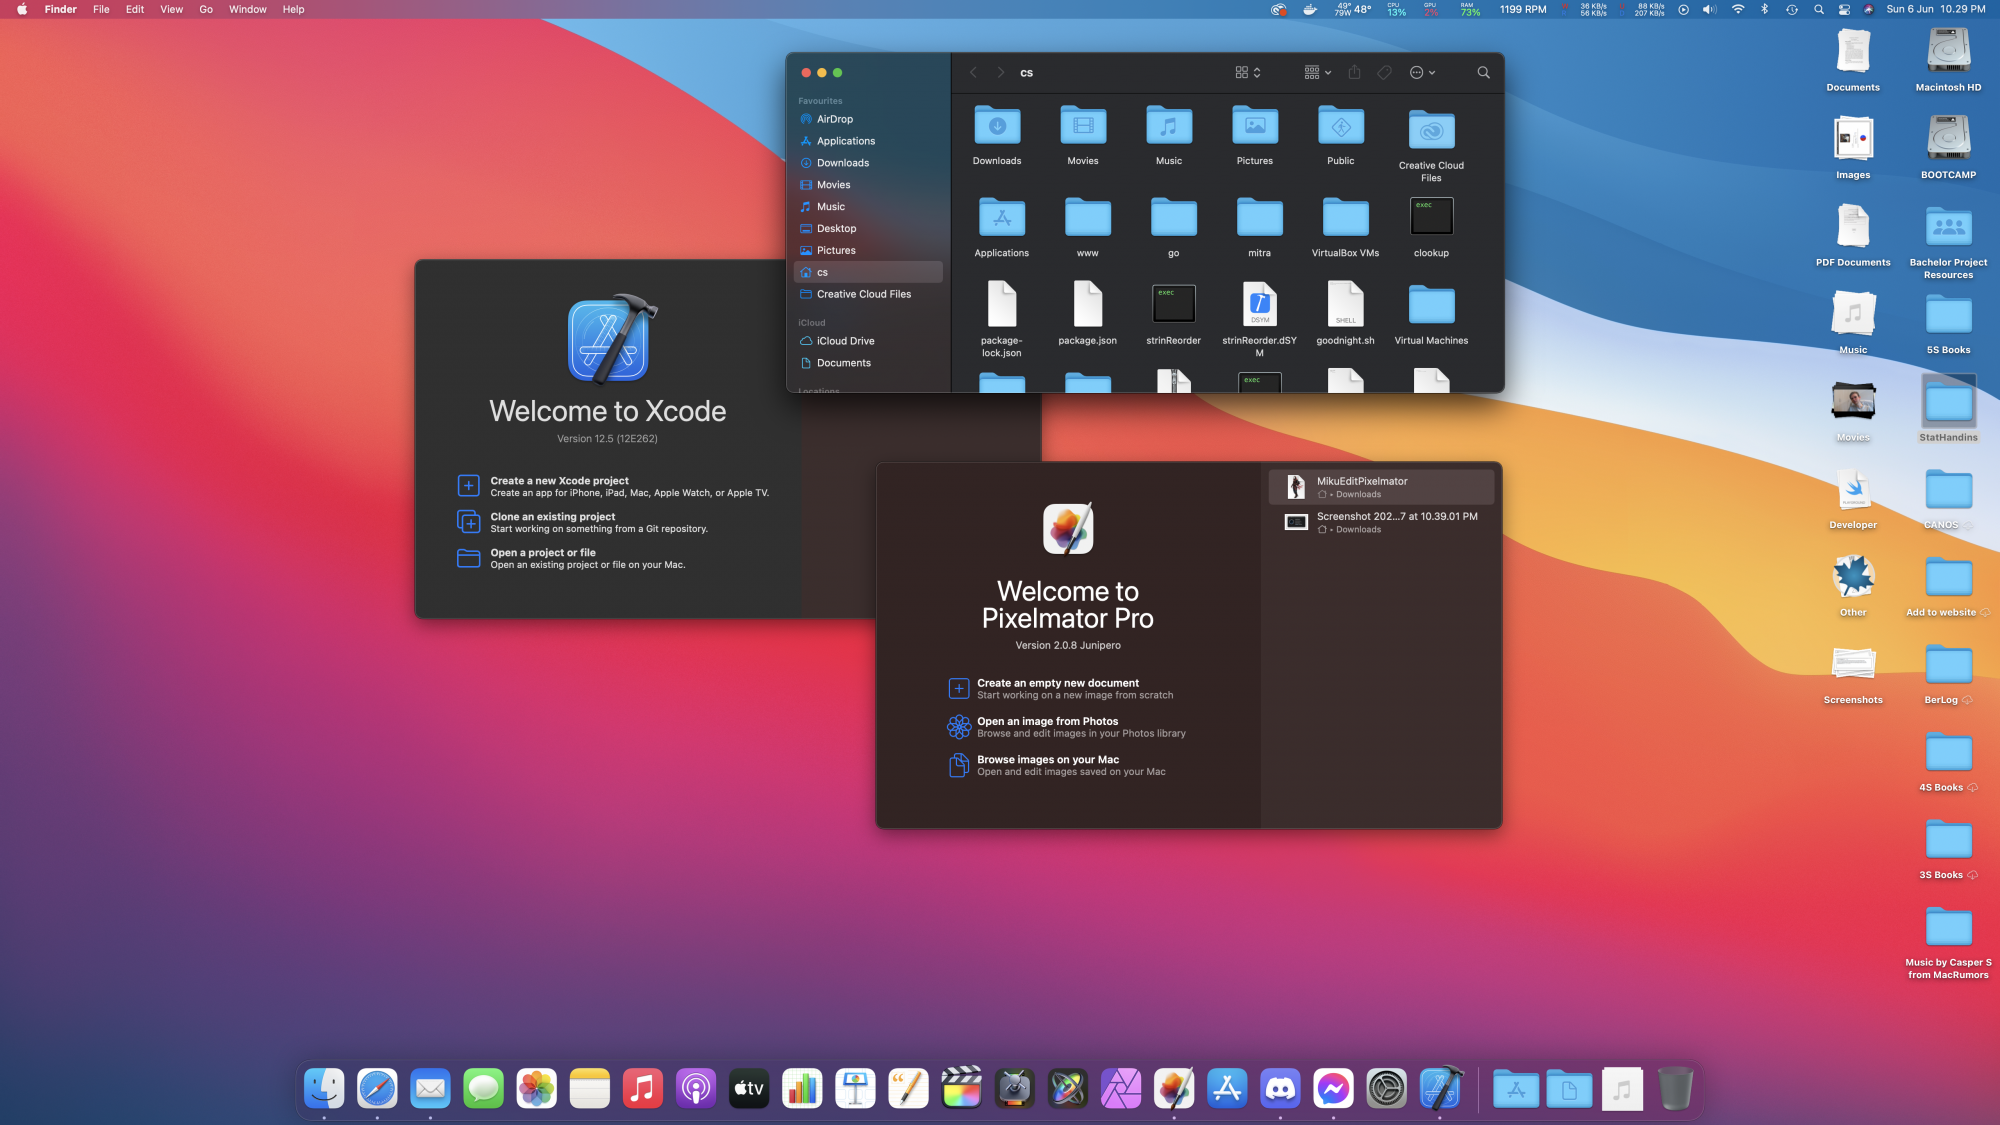Open the Time Machine menu bar icon
The width and height of the screenshot is (2000, 1125).
point(1791,9)
